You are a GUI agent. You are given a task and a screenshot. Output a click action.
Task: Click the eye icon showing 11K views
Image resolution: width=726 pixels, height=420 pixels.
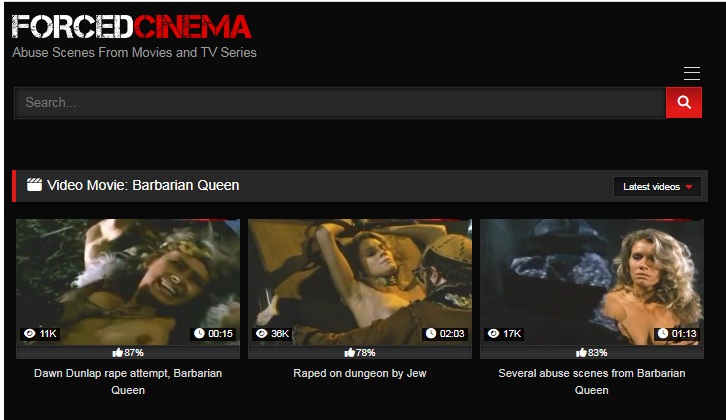tap(30, 333)
